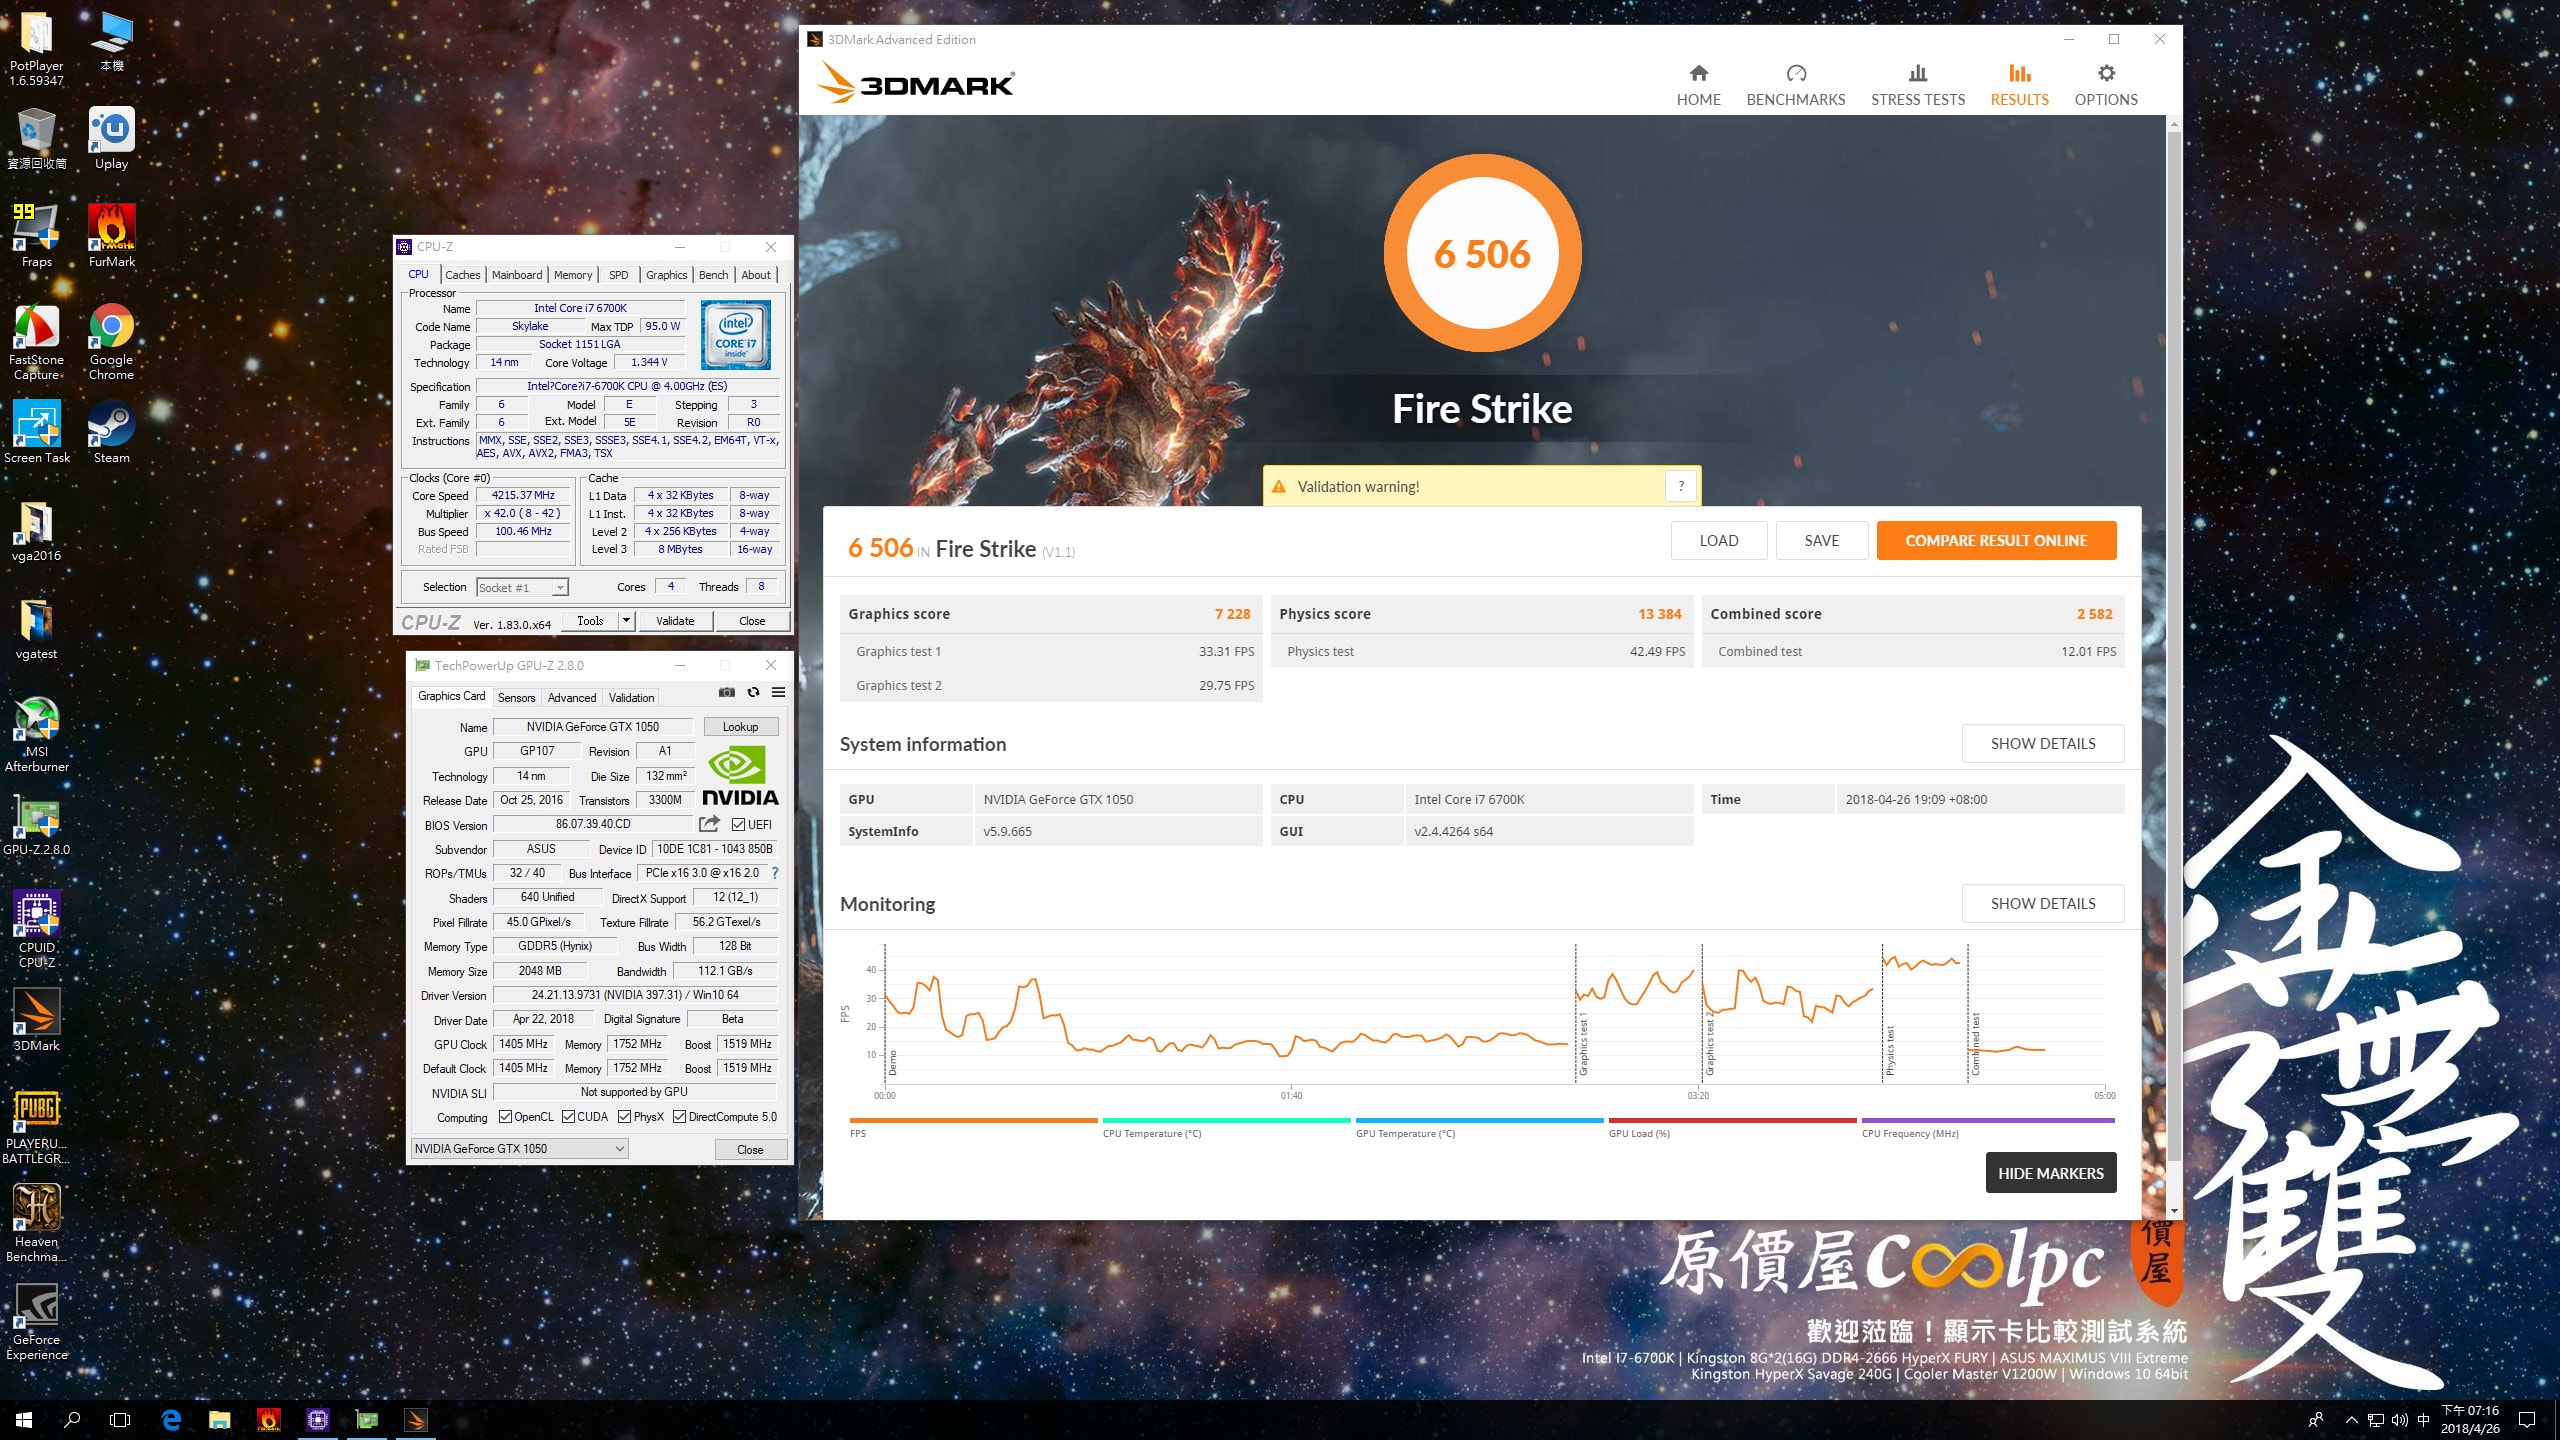Screen dimensions: 2560x1440
Task: Open 3DMark OPTIONS gear
Action: coord(2106,85)
